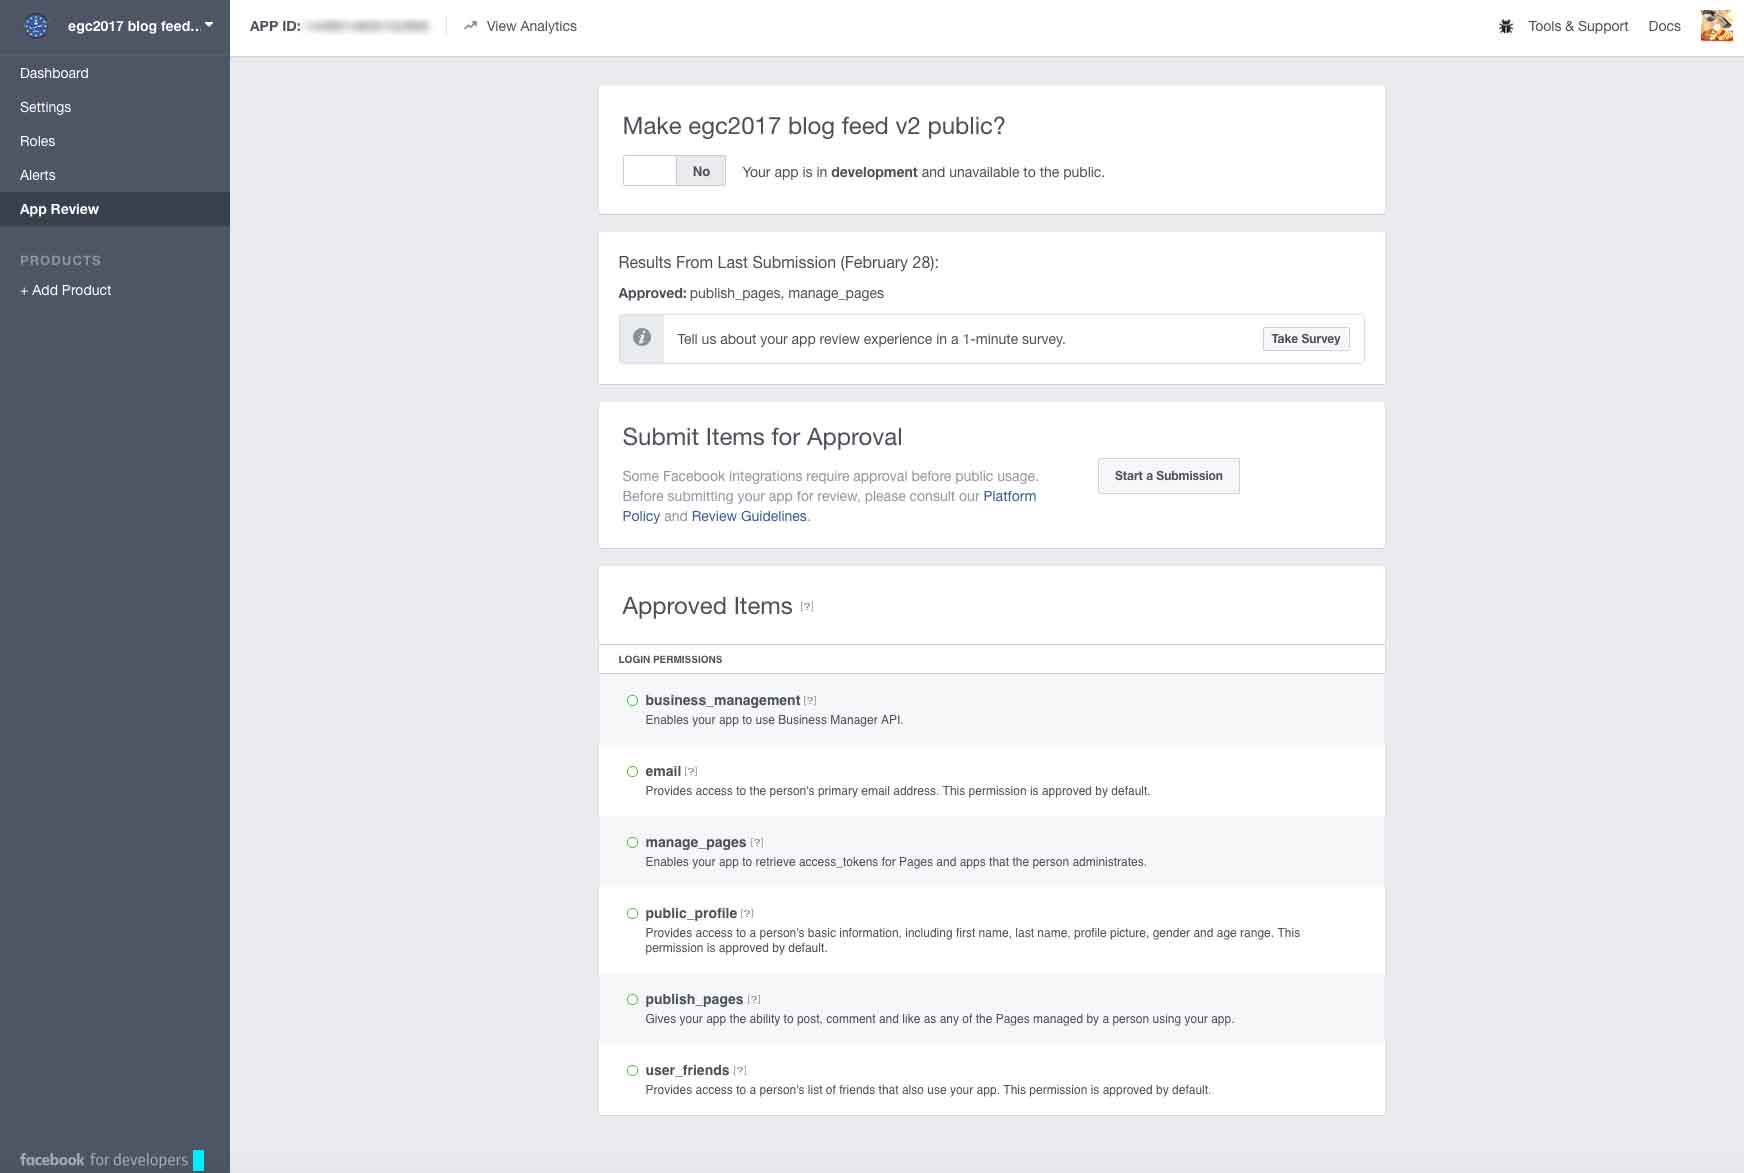The height and width of the screenshot is (1173, 1744).
Task: Open Alerts in the sidebar
Action: pos(38,175)
